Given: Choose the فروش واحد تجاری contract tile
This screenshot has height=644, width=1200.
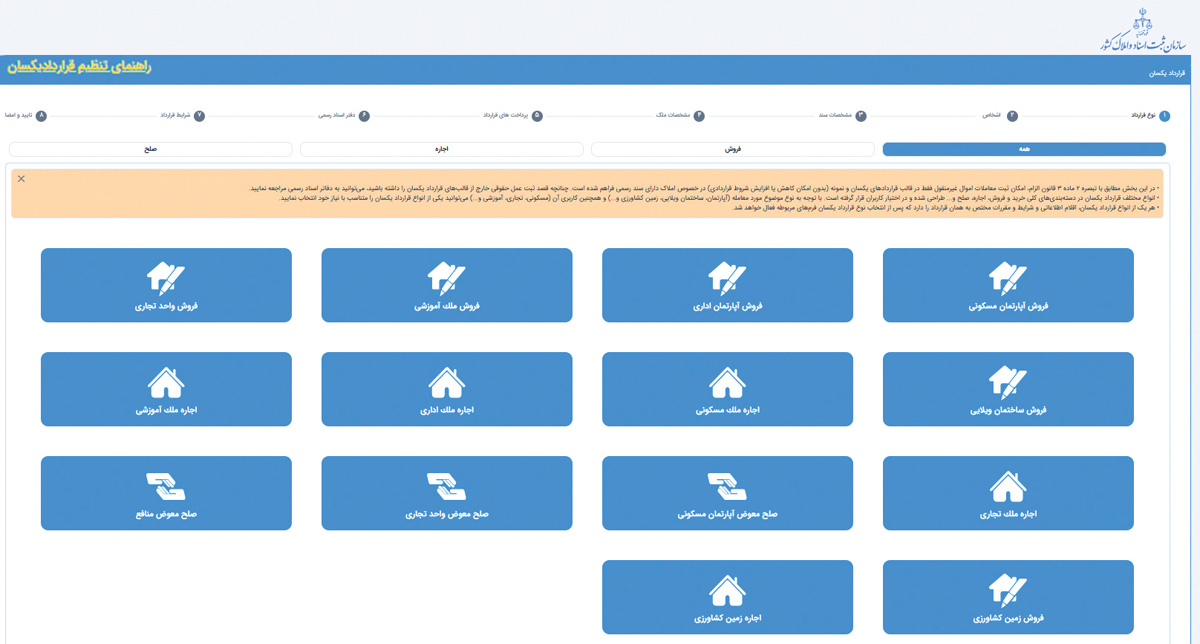Looking at the screenshot, I should click(166, 285).
